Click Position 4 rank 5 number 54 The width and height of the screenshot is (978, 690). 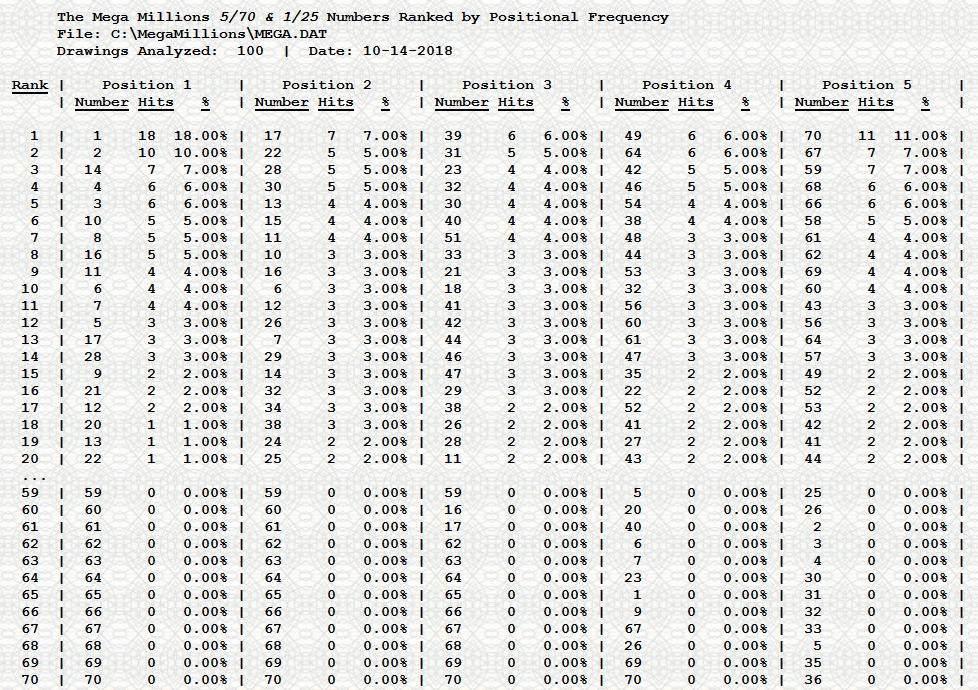click(x=632, y=204)
